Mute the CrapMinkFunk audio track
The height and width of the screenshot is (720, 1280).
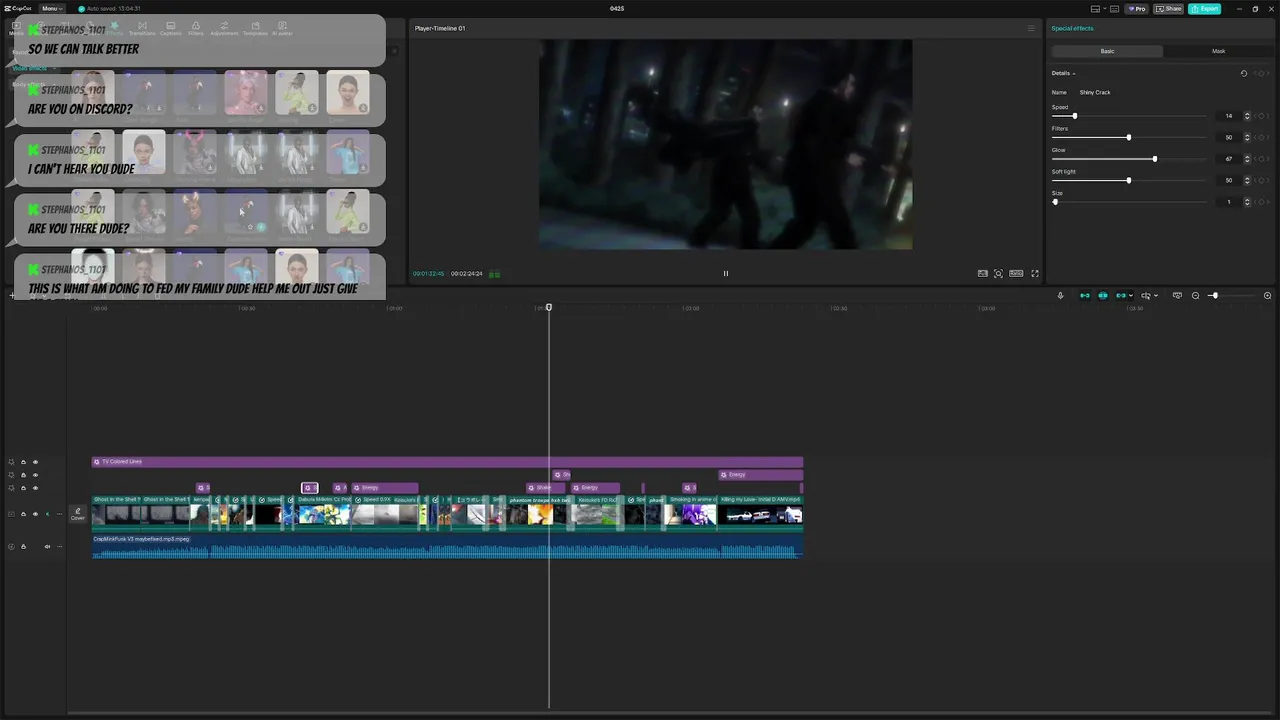click(x=47, y=546)
